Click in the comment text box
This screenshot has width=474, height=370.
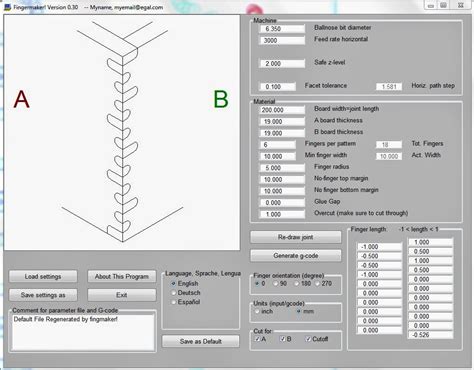click(83, 332)
